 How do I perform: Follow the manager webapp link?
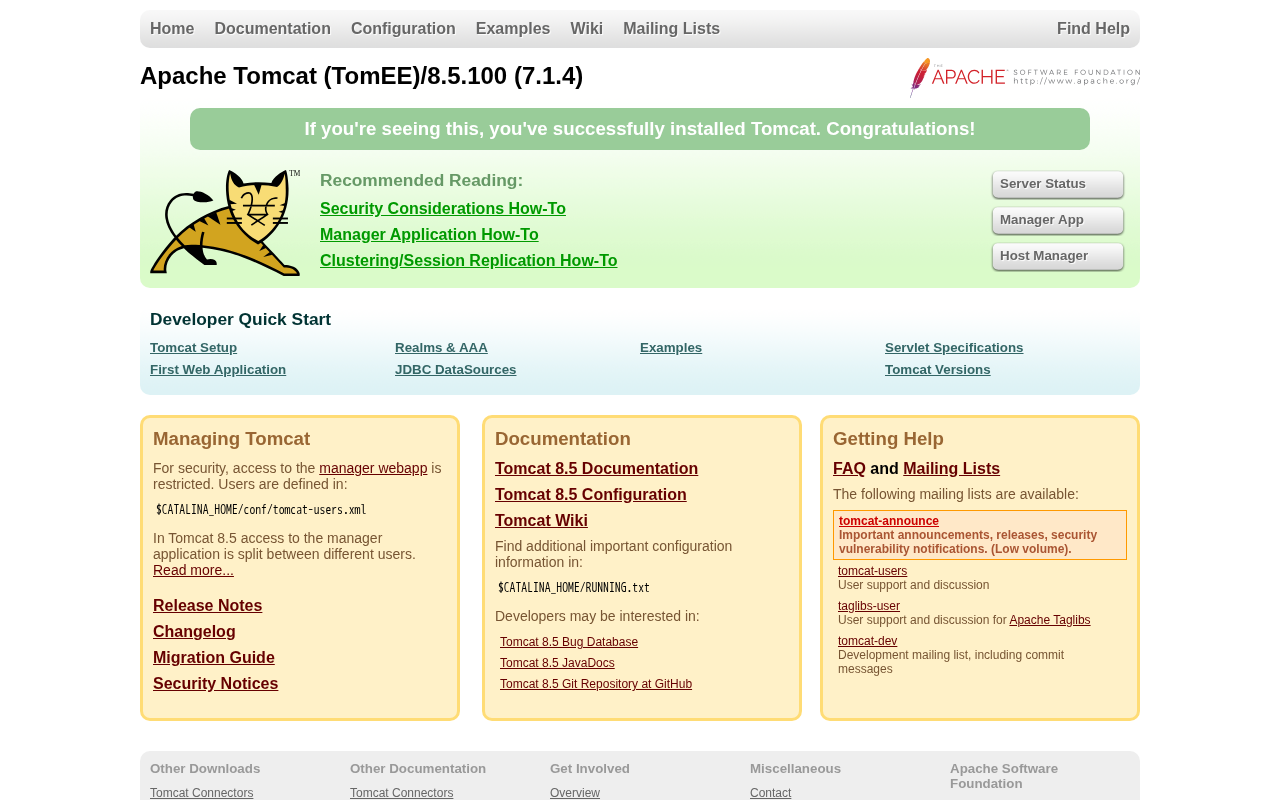[373, 468]
